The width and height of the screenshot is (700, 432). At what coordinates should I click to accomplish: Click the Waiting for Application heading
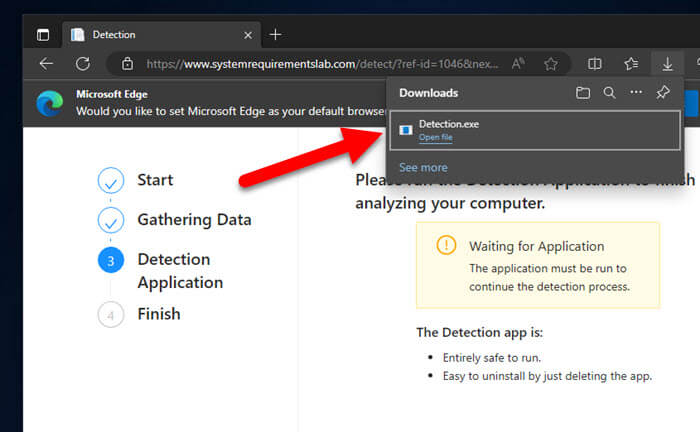536,246
